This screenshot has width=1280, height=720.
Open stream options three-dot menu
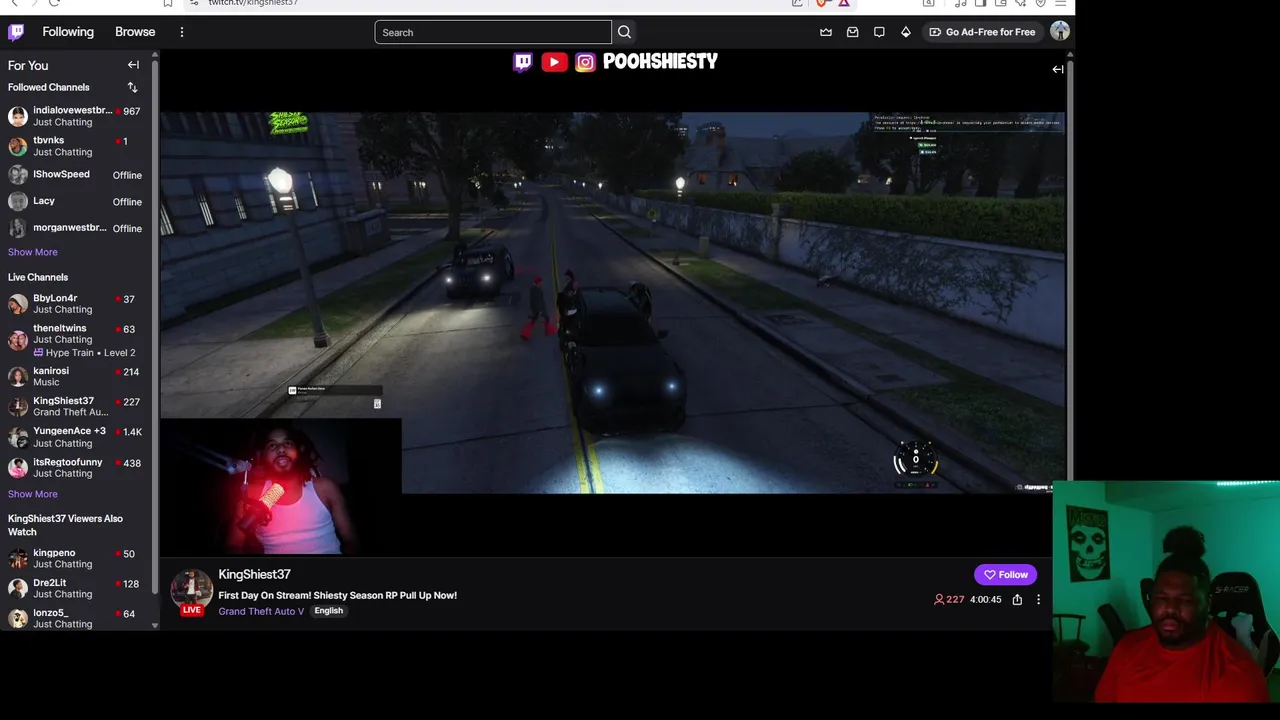click(1038, 600)
